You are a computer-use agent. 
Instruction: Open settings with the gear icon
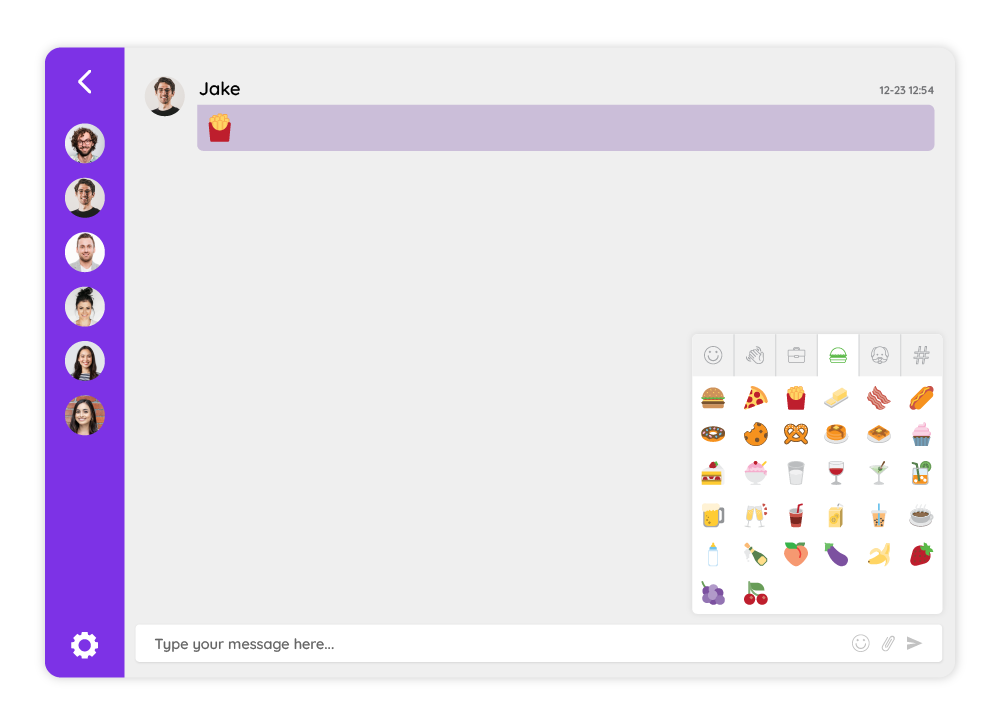tap(85, 645)
